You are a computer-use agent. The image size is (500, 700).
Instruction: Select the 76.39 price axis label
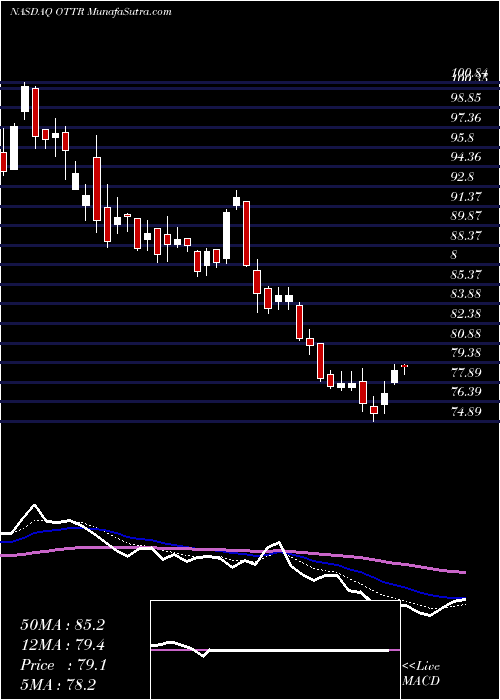click(x=466, y=392)
